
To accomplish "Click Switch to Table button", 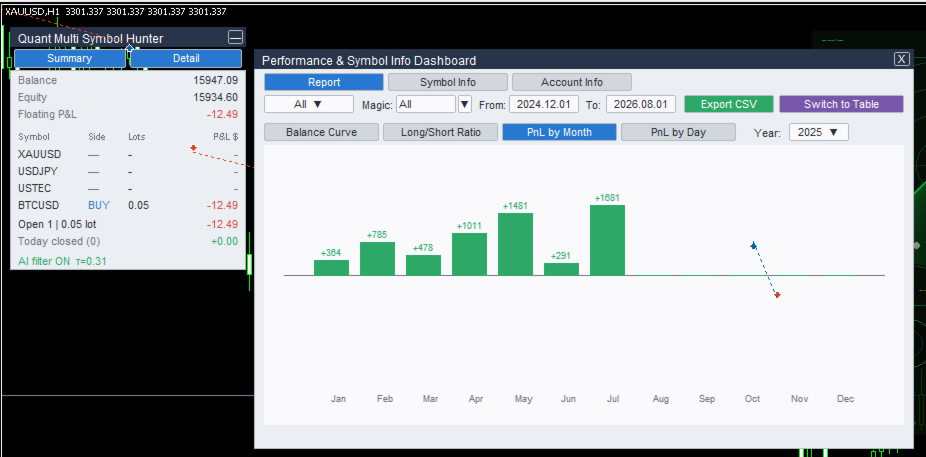I will click(841, 104).
